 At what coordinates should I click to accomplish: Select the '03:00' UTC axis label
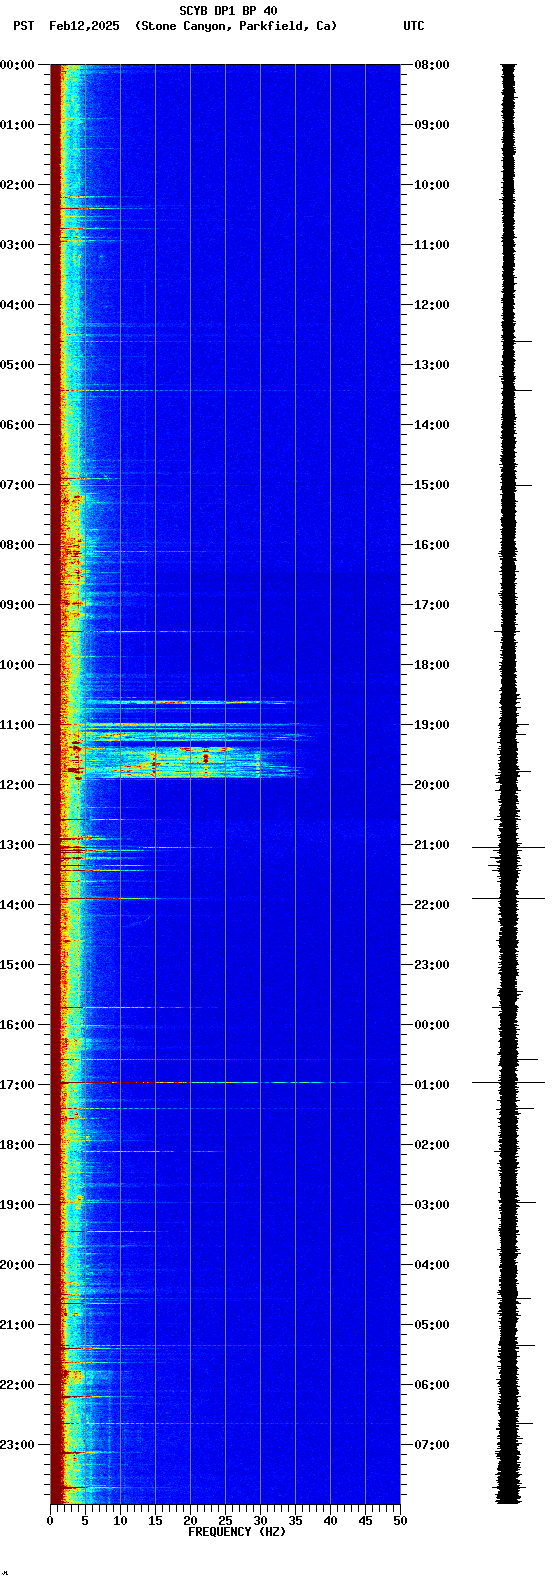[432, 1205]
